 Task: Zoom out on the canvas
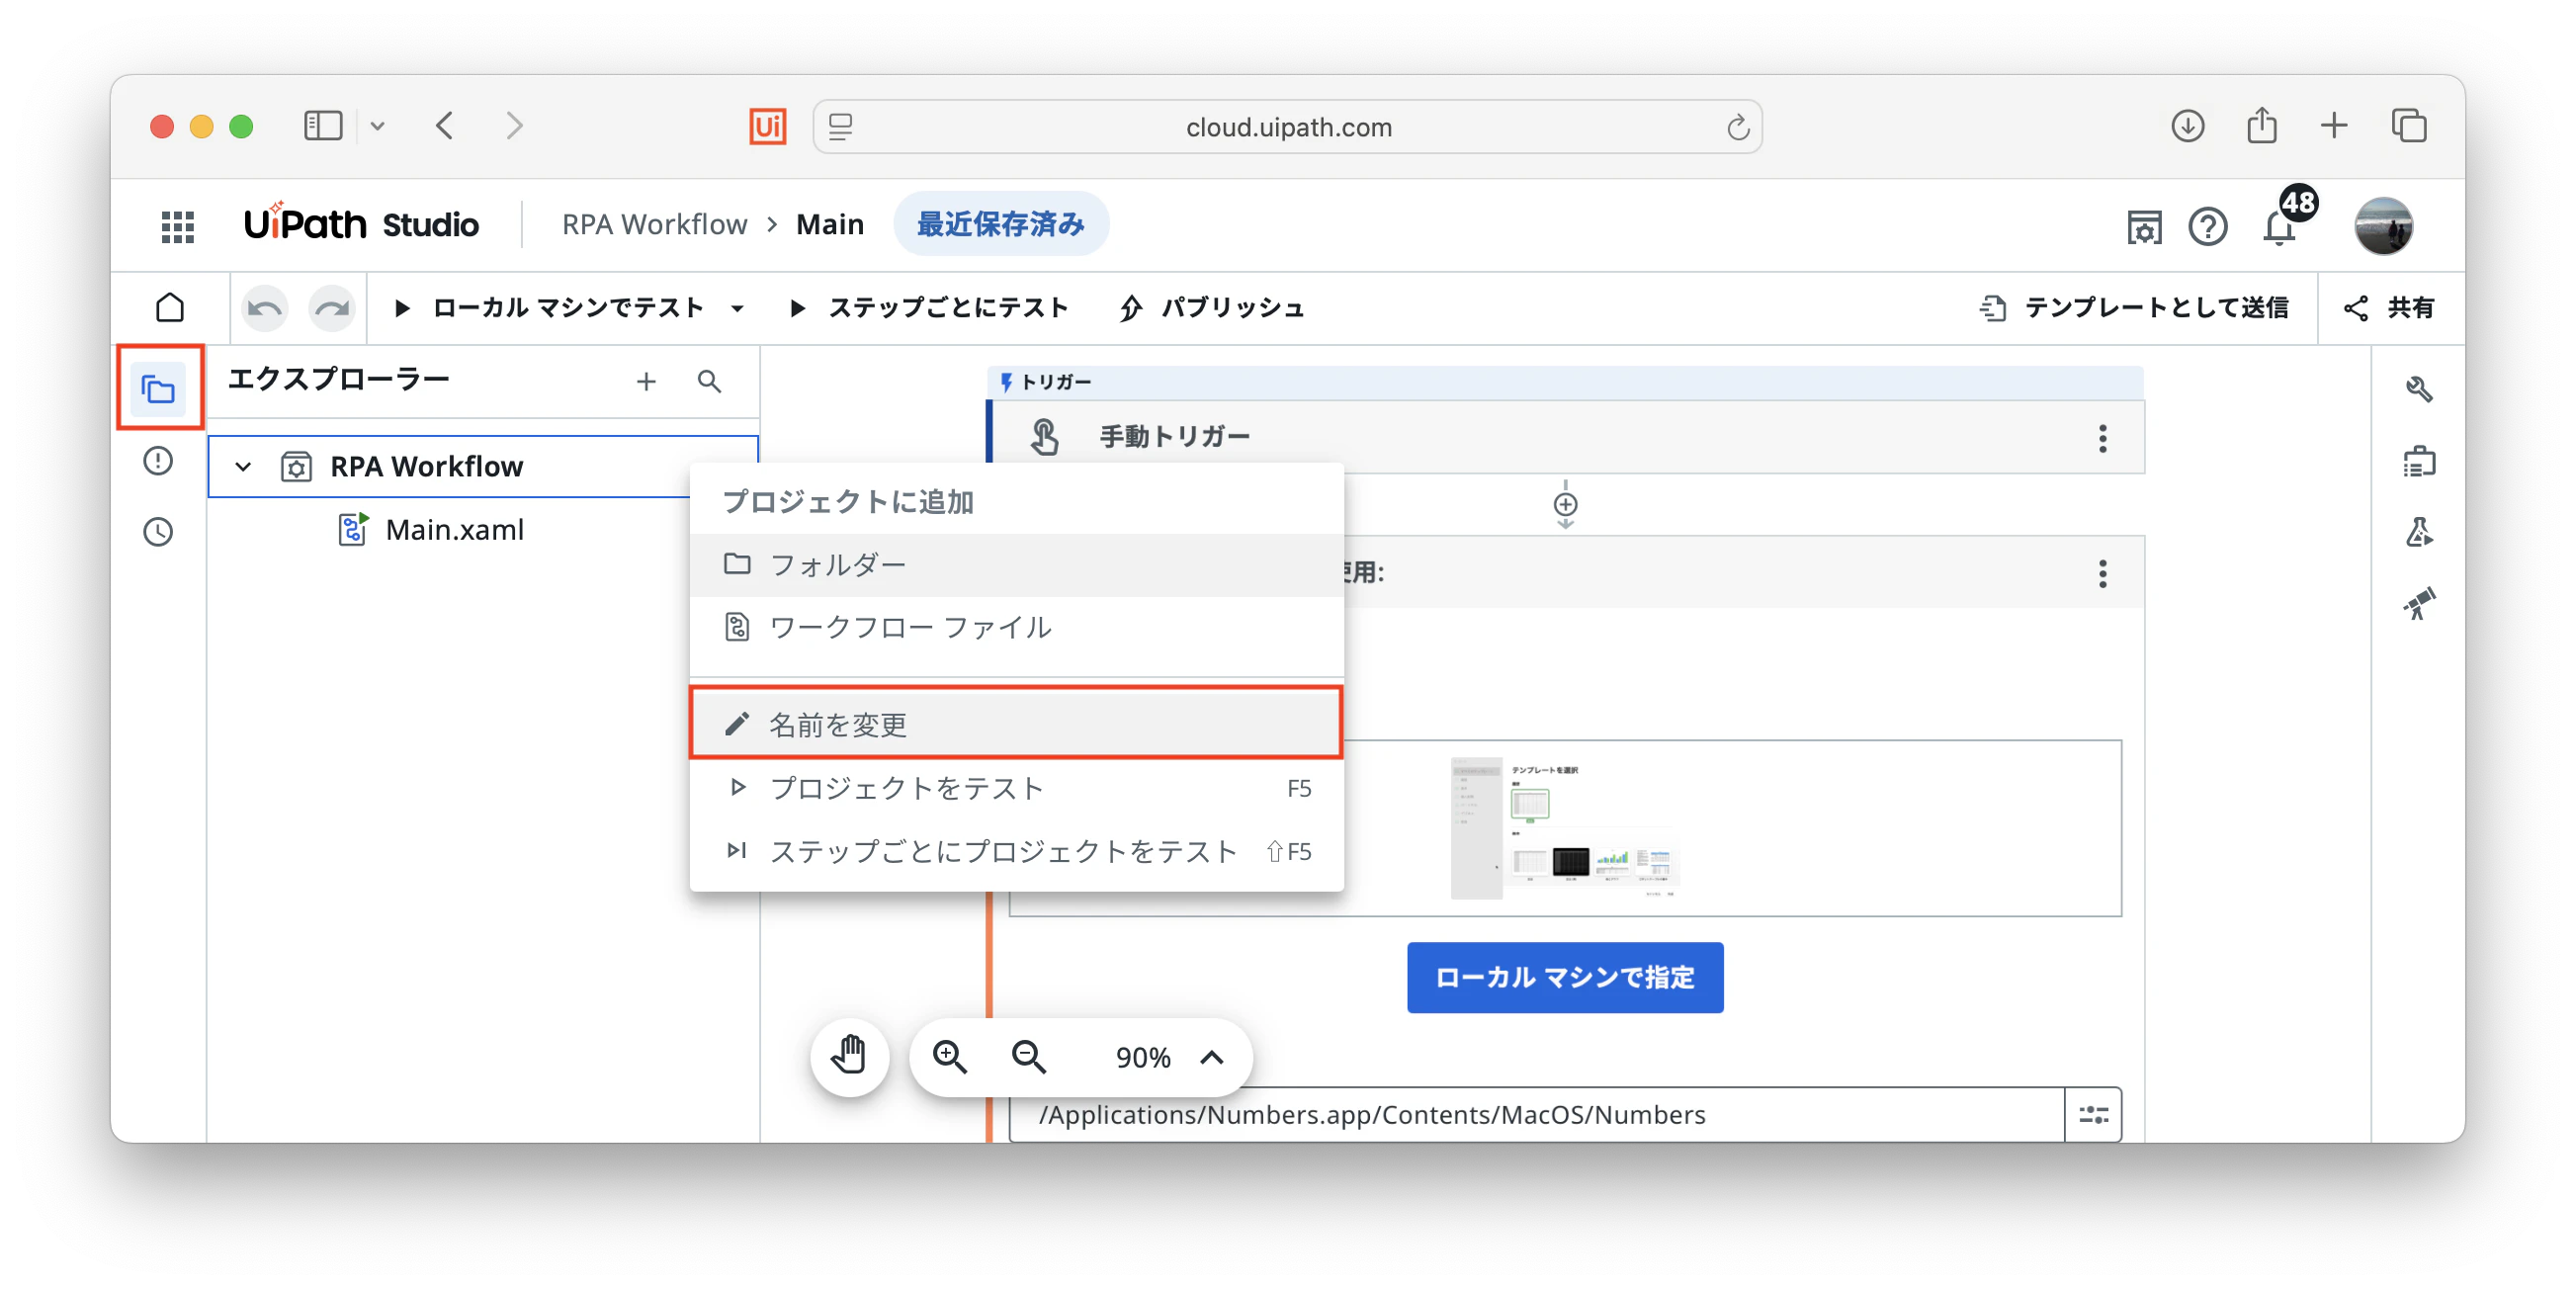coord(1028,1057)
